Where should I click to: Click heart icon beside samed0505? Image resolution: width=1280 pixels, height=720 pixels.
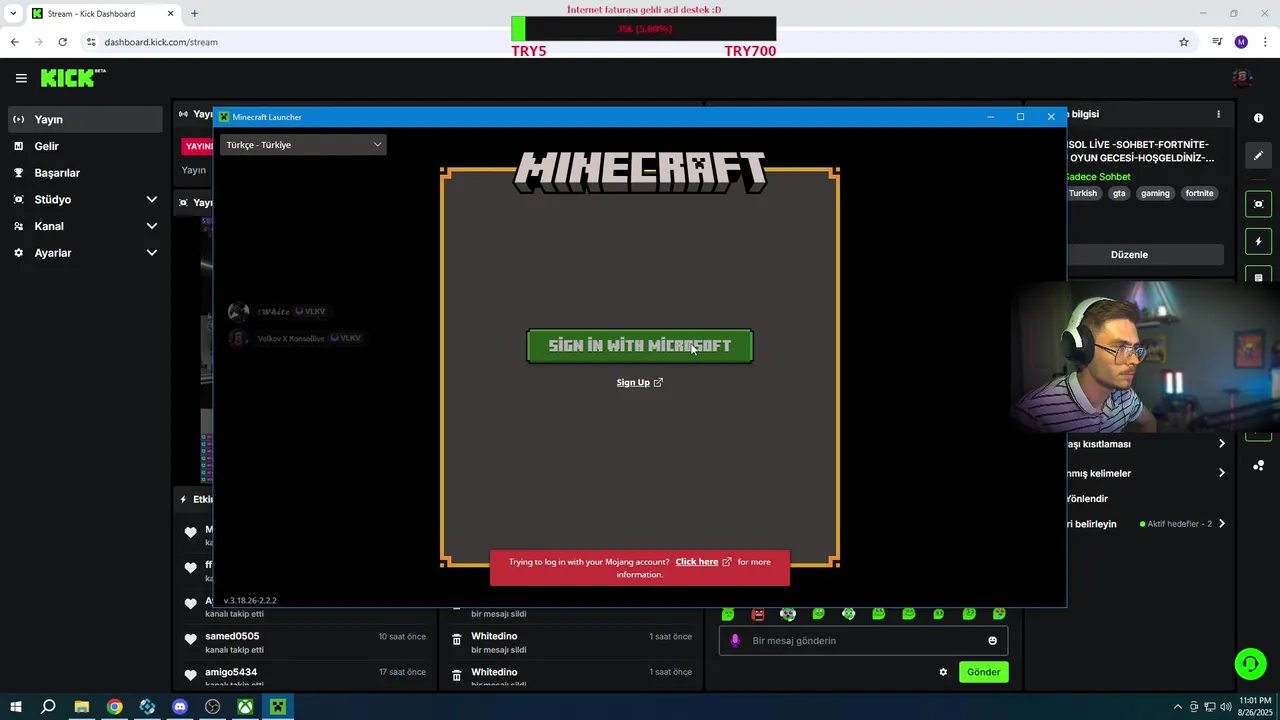click(x=190, y=640)
